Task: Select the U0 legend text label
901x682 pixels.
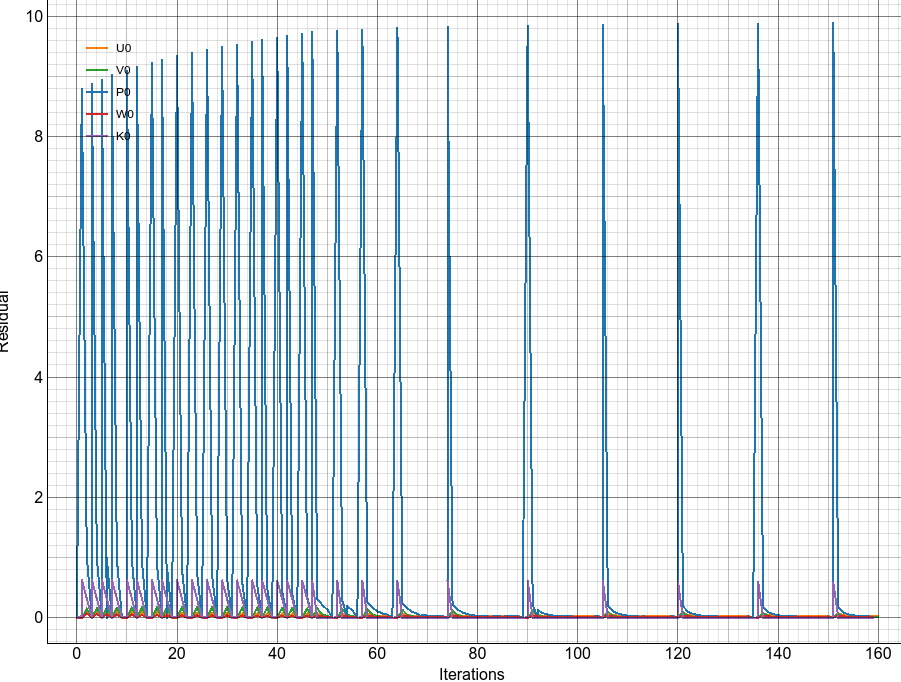Action: coord(124,48)
